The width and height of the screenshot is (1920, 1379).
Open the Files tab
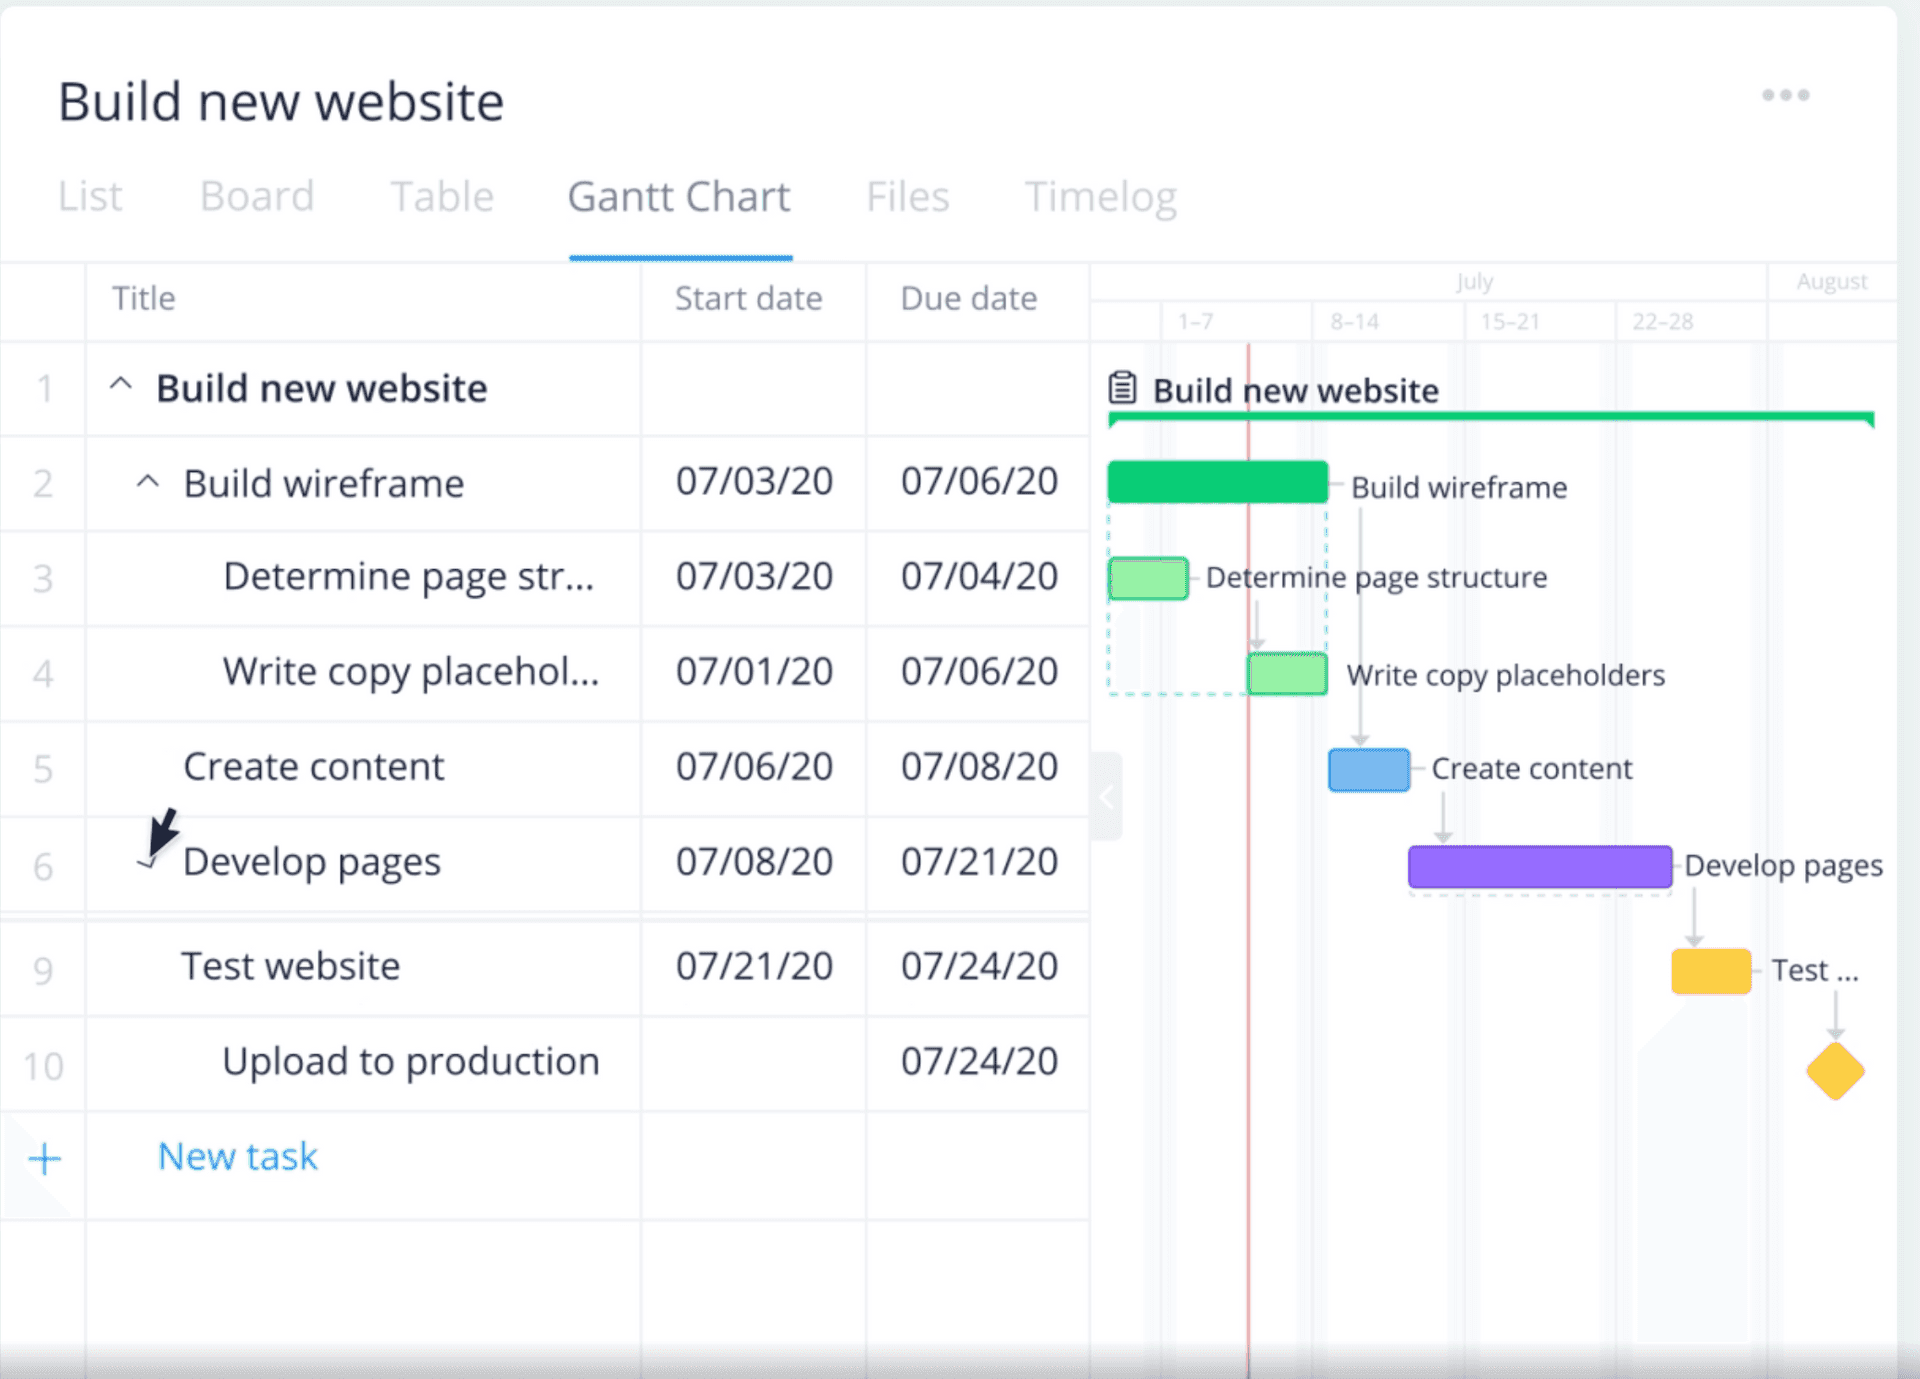click(x=907, y=196)
